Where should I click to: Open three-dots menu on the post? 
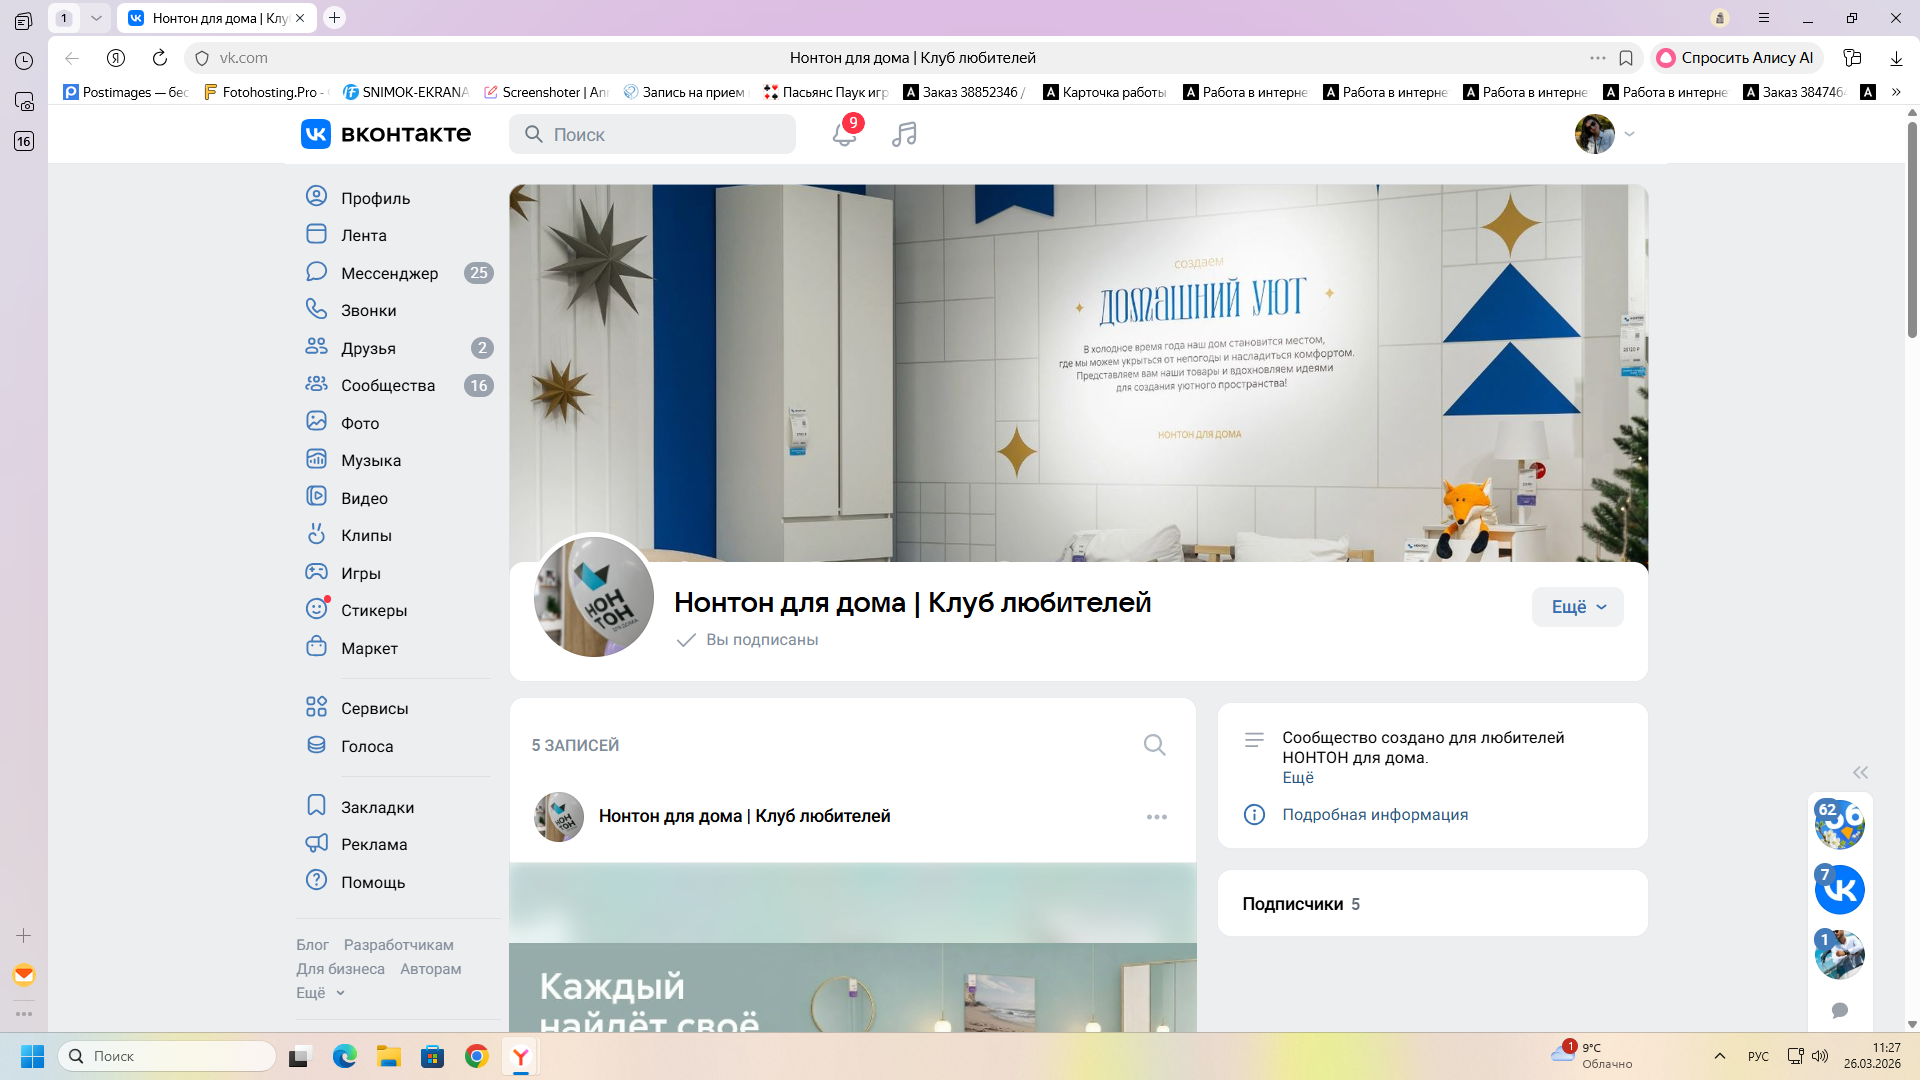click(1157, 817)
